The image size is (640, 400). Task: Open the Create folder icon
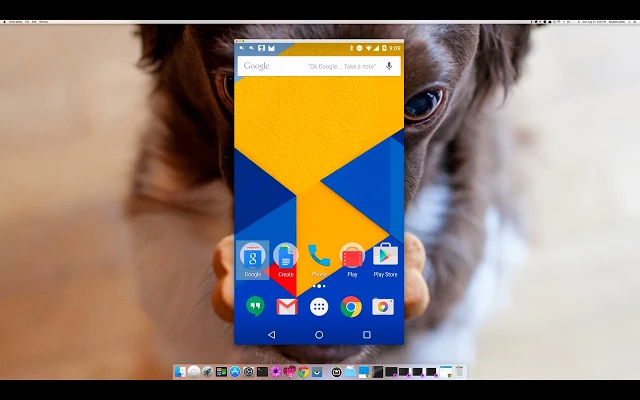click(x=286, y=260)
